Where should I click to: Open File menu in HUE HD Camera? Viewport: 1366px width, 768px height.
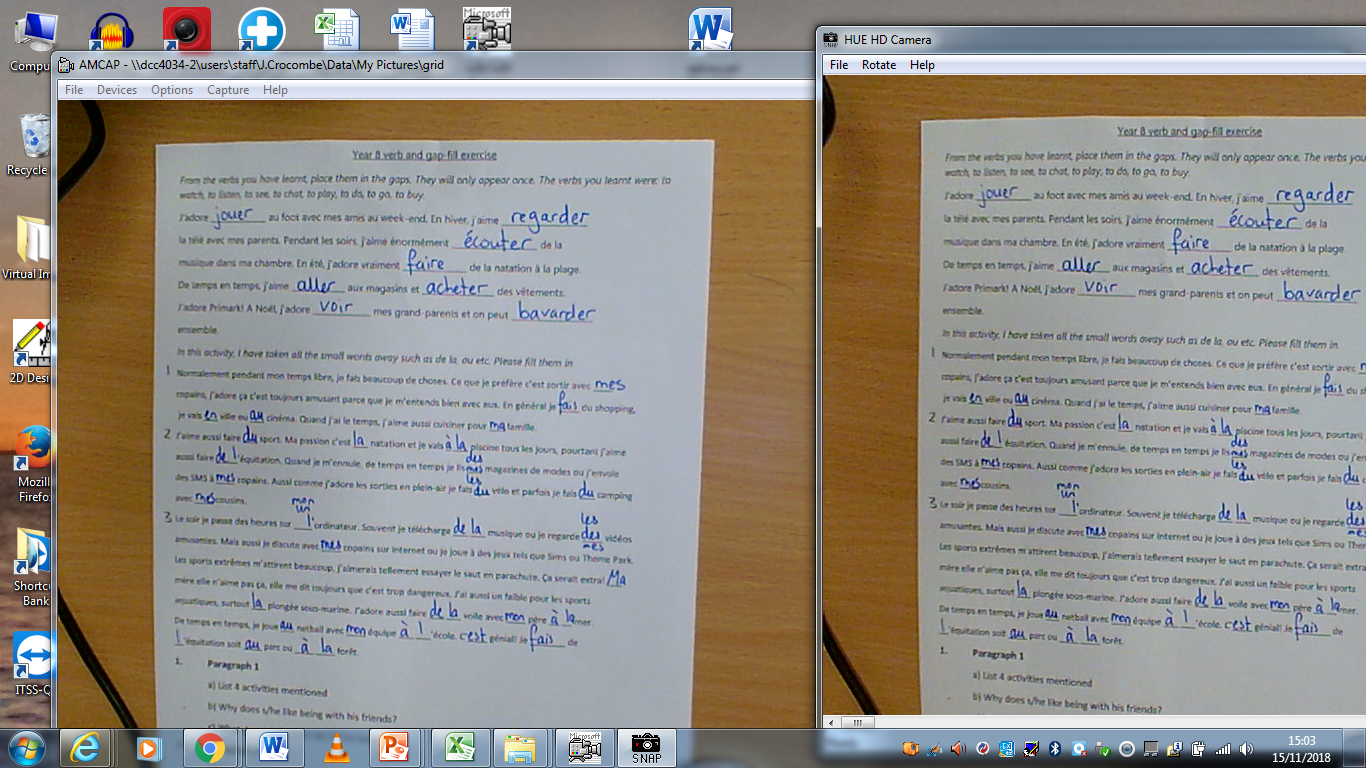(839, 65)
